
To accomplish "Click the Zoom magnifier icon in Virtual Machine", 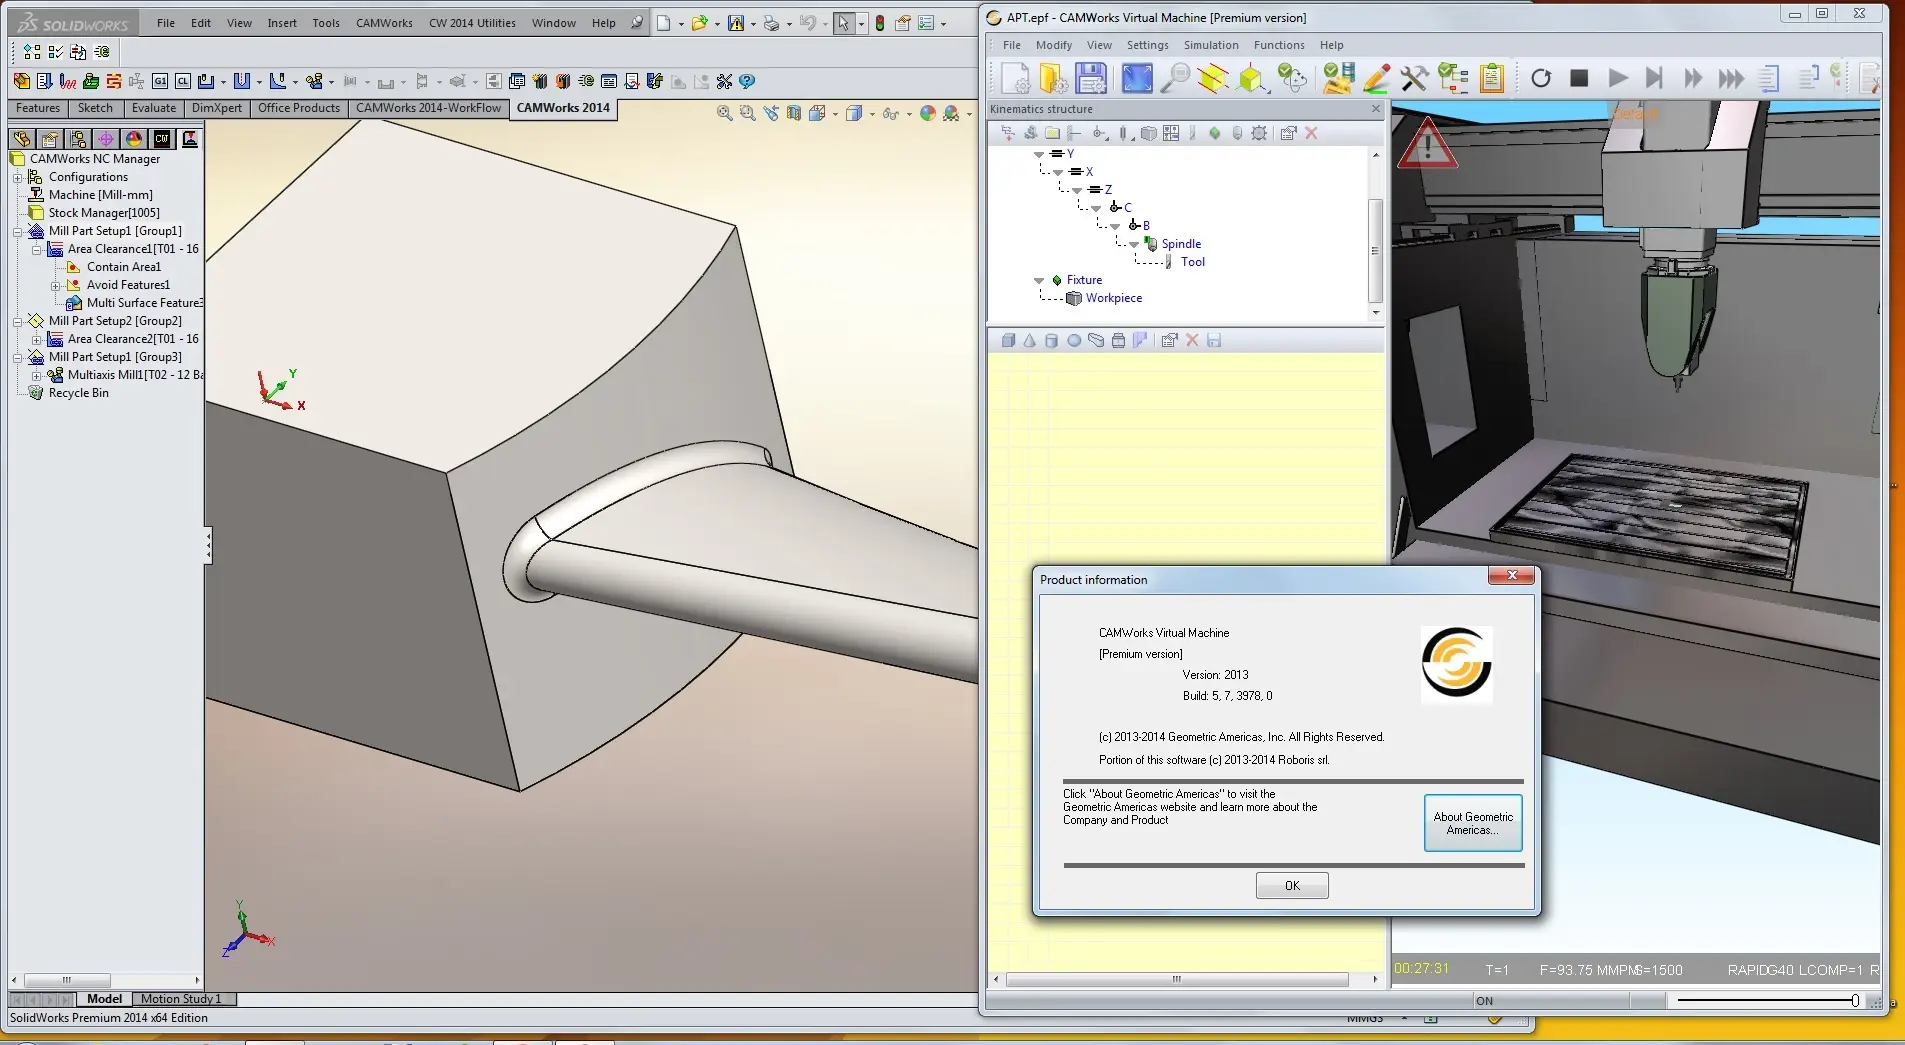I will (1175, 78).
